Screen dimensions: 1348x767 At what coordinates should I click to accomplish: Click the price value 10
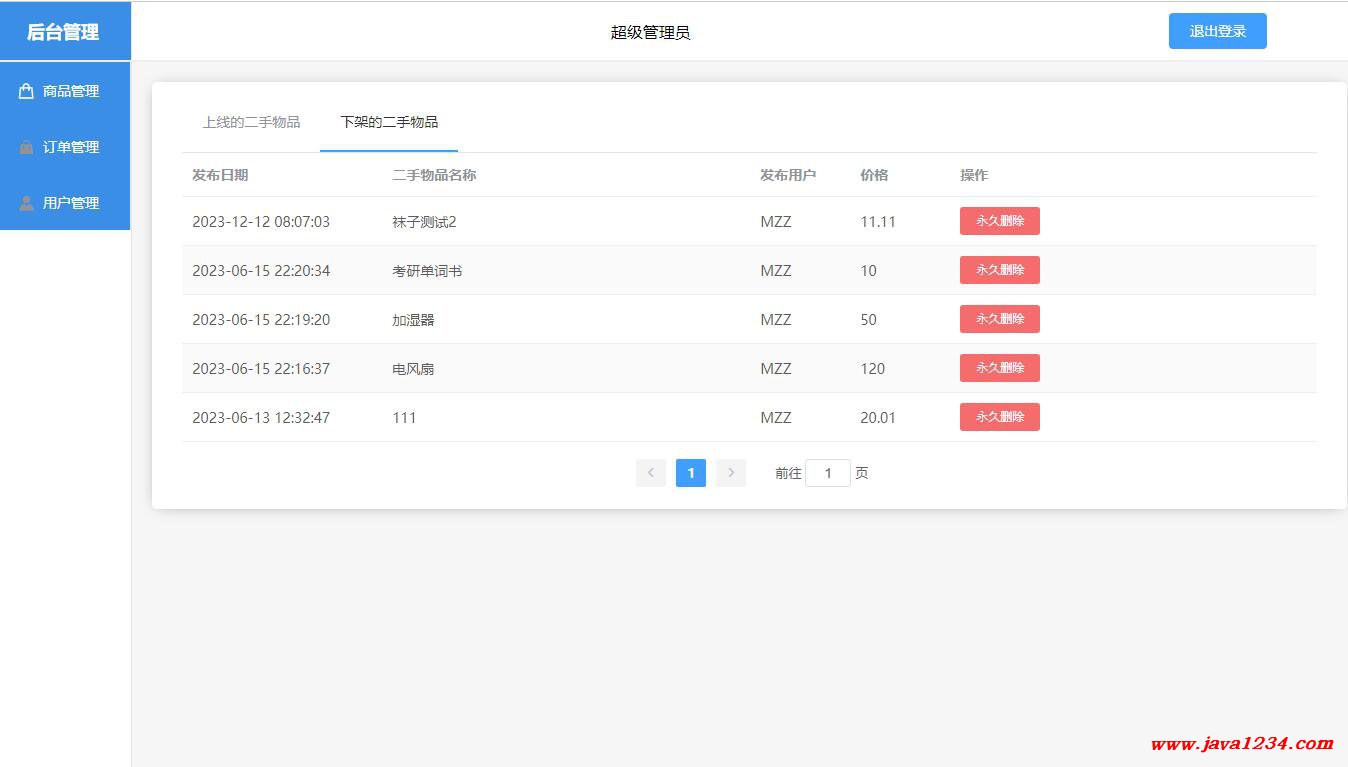click(x=868, y=271)
